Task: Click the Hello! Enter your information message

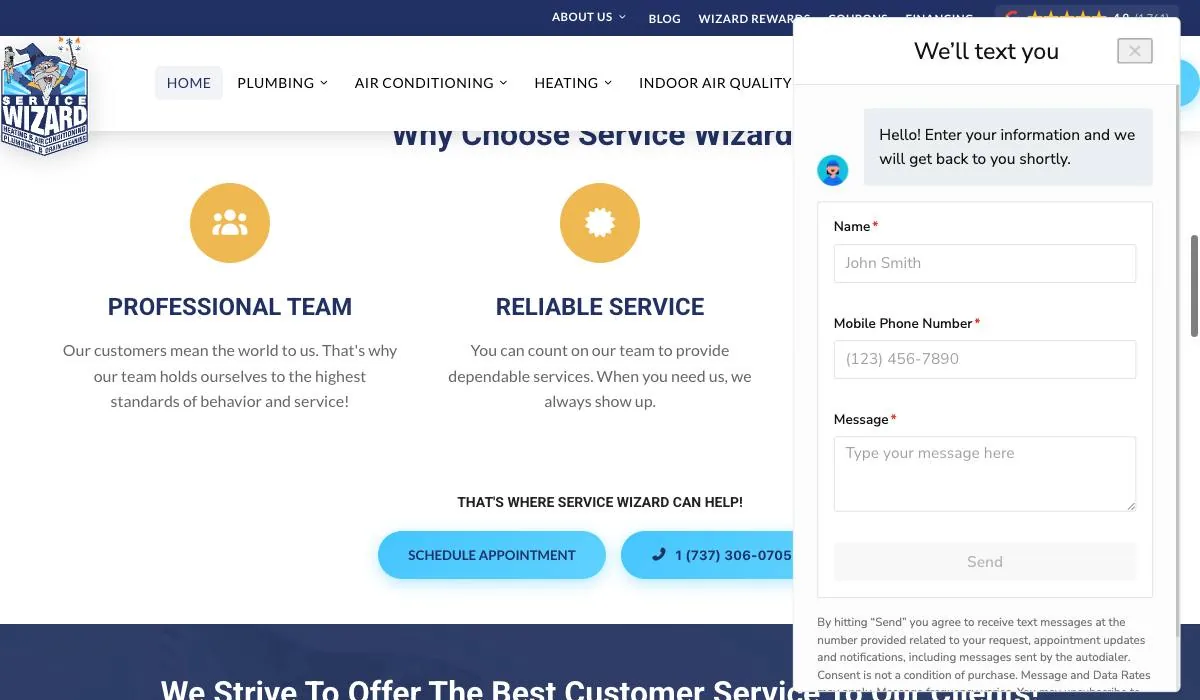Action: (x=1008, y=147)
